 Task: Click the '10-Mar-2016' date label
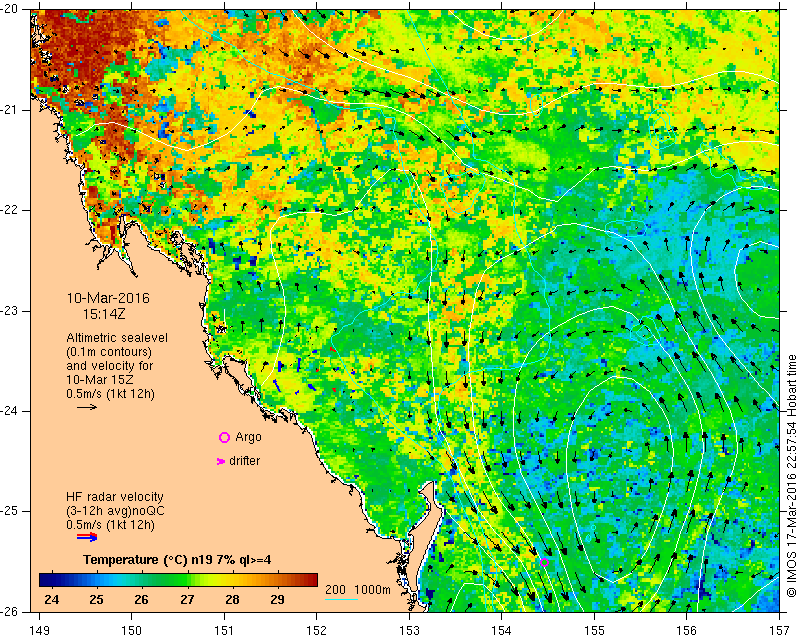coord(108,298)
